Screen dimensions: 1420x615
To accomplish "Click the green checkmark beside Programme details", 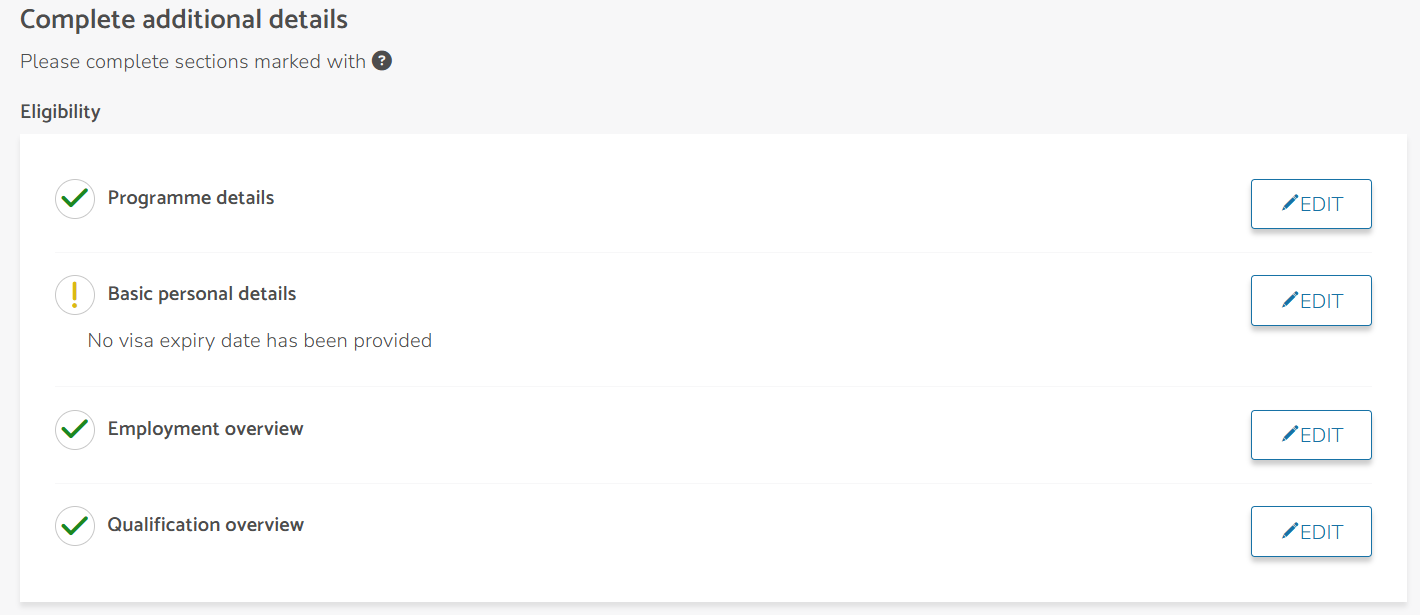I will pyautogui.click(x=75, y=199).
